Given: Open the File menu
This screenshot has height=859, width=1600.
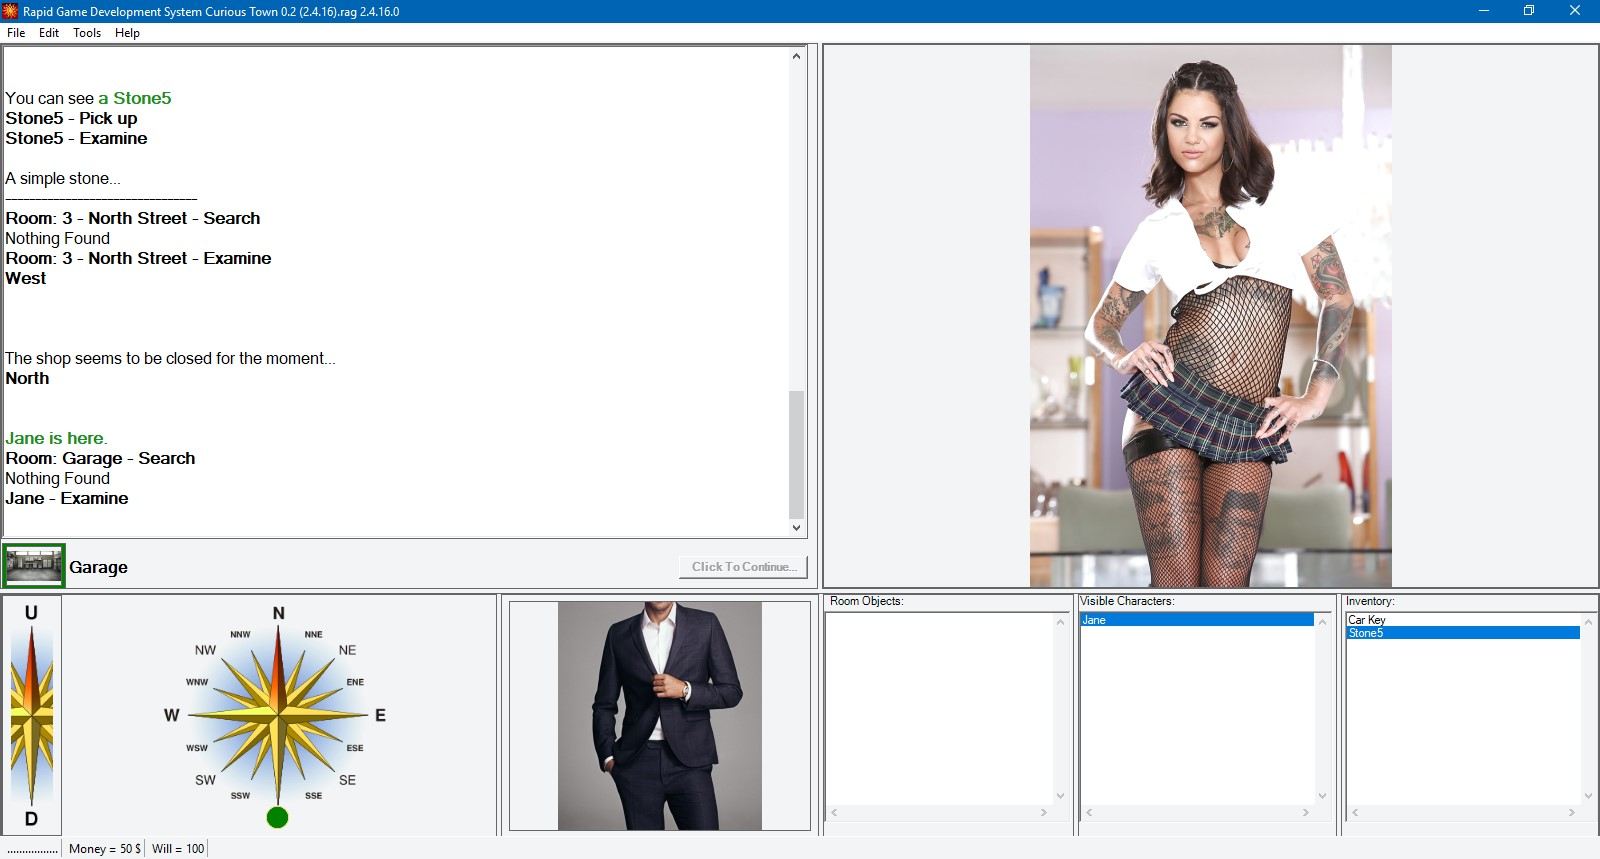Looking at the screenshot, I should coord(16,33).
